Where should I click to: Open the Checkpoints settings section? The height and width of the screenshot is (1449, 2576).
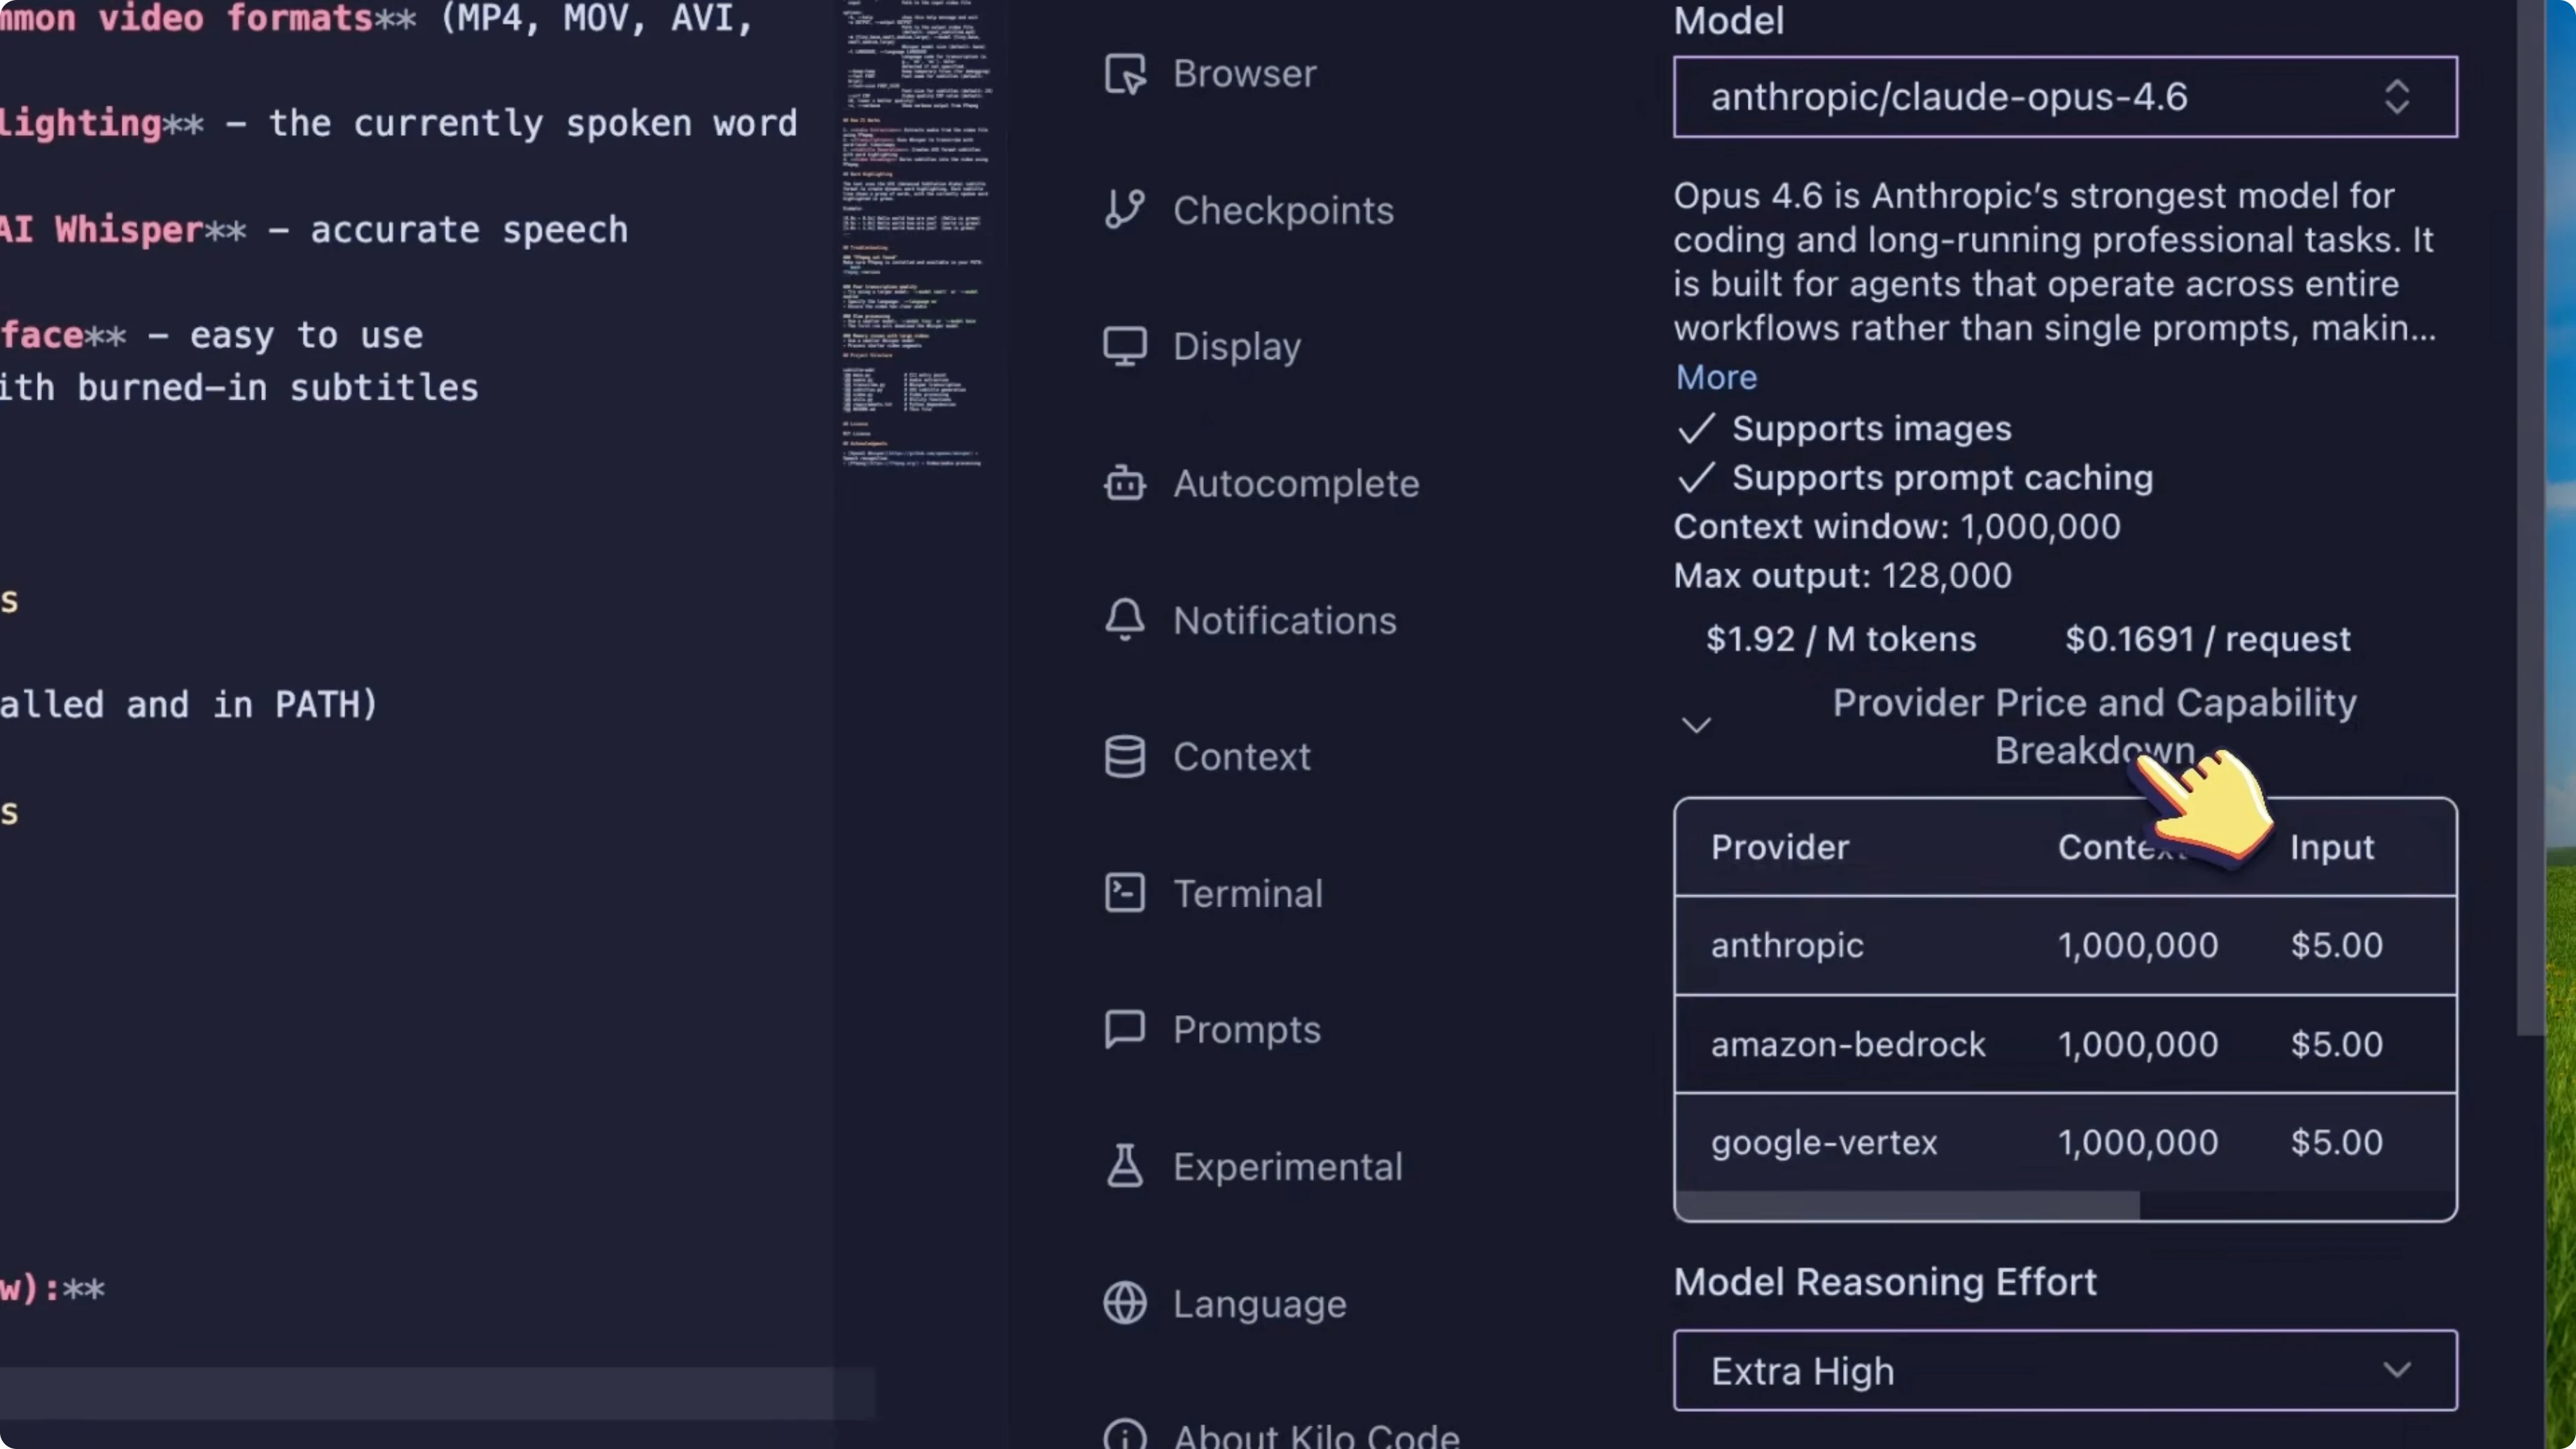click(1282, 210)
